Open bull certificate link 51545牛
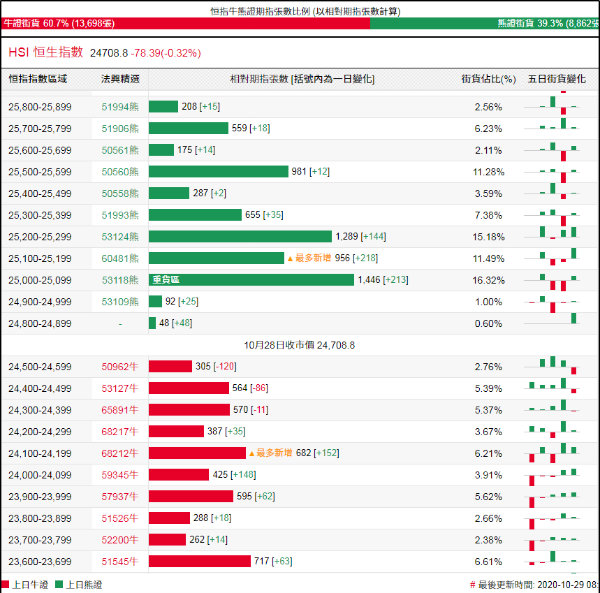Screen dimensions: 600x593 119,561
